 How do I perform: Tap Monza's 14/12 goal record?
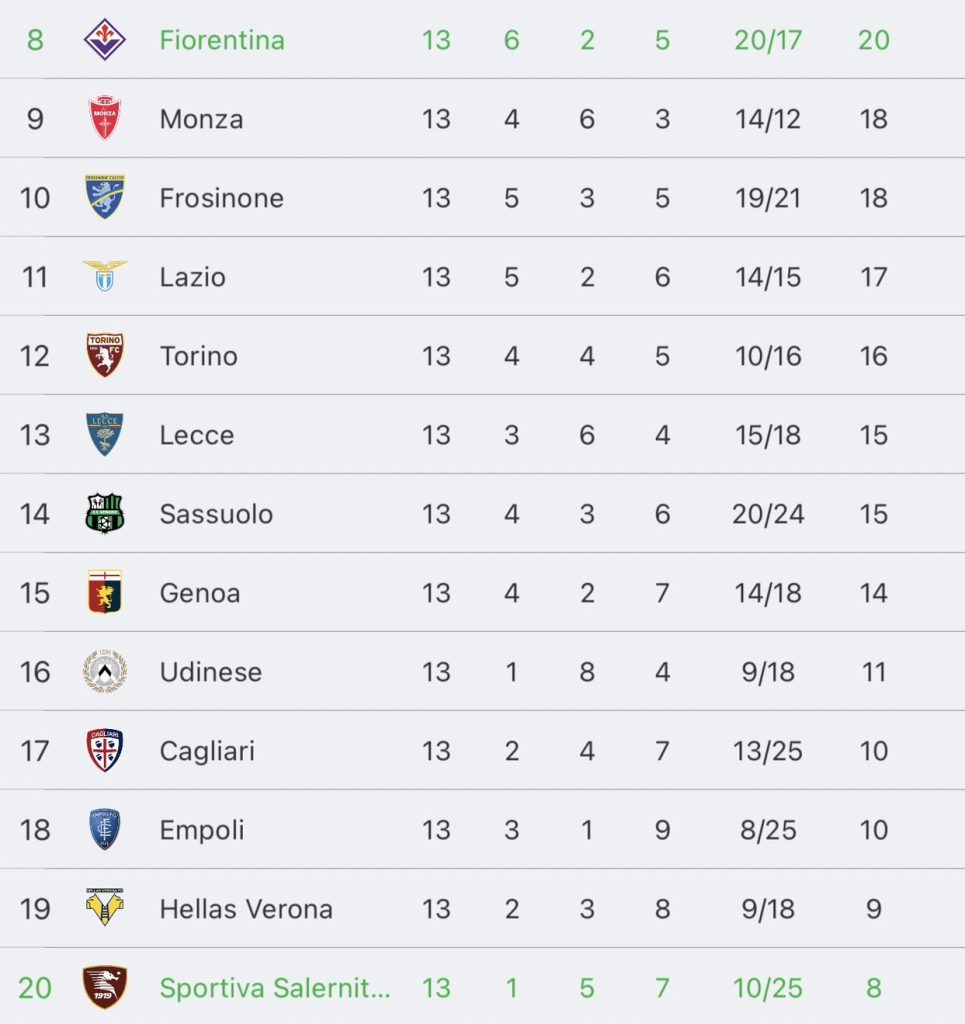(x=768, y=119)
